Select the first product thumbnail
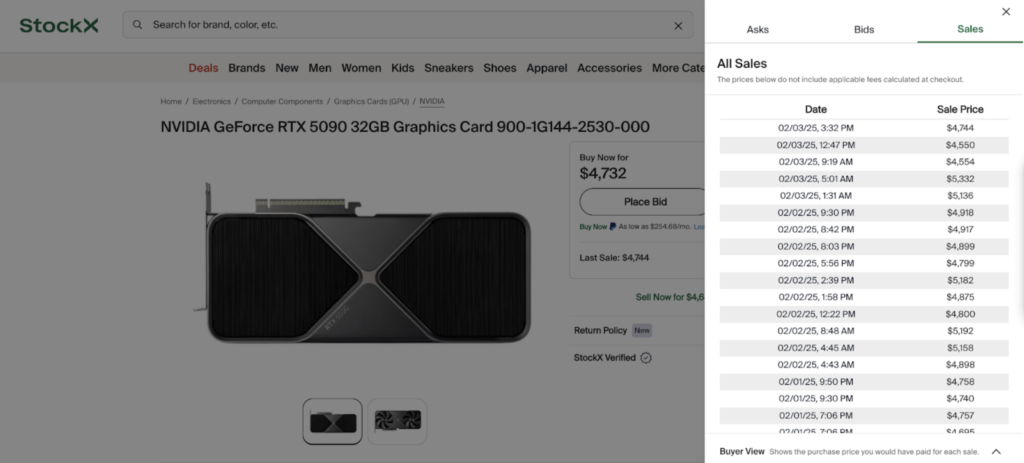The width and height of the screenshot is (1024, 463). (332, 421)
